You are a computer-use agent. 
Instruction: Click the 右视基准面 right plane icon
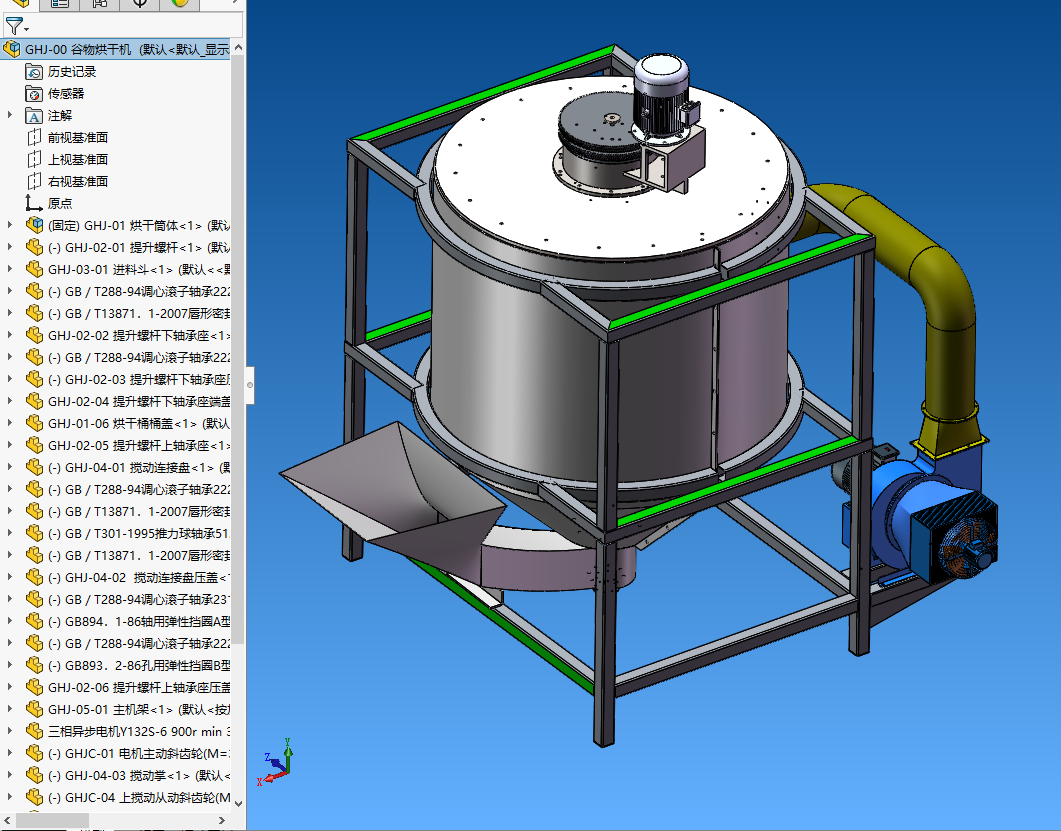point(34,182)
